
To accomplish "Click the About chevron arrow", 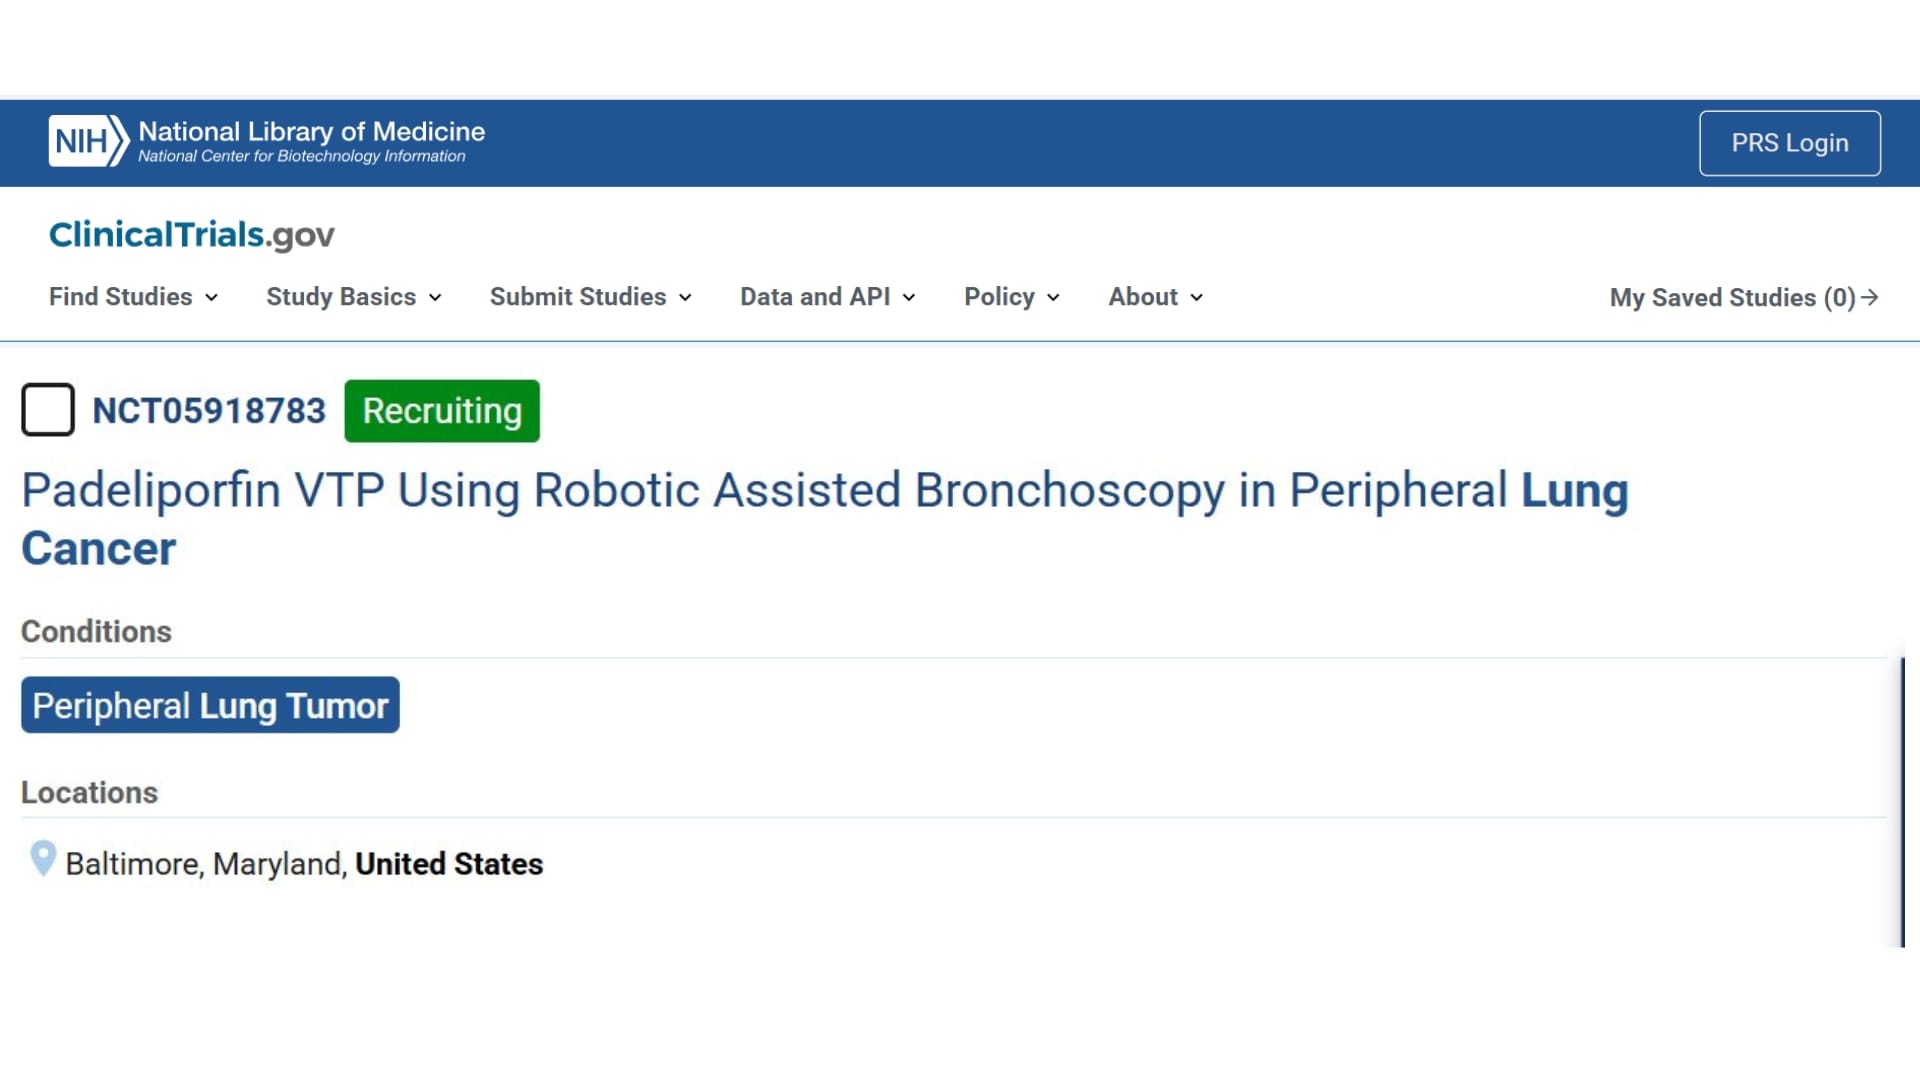I will click(x=1197, y=298).
